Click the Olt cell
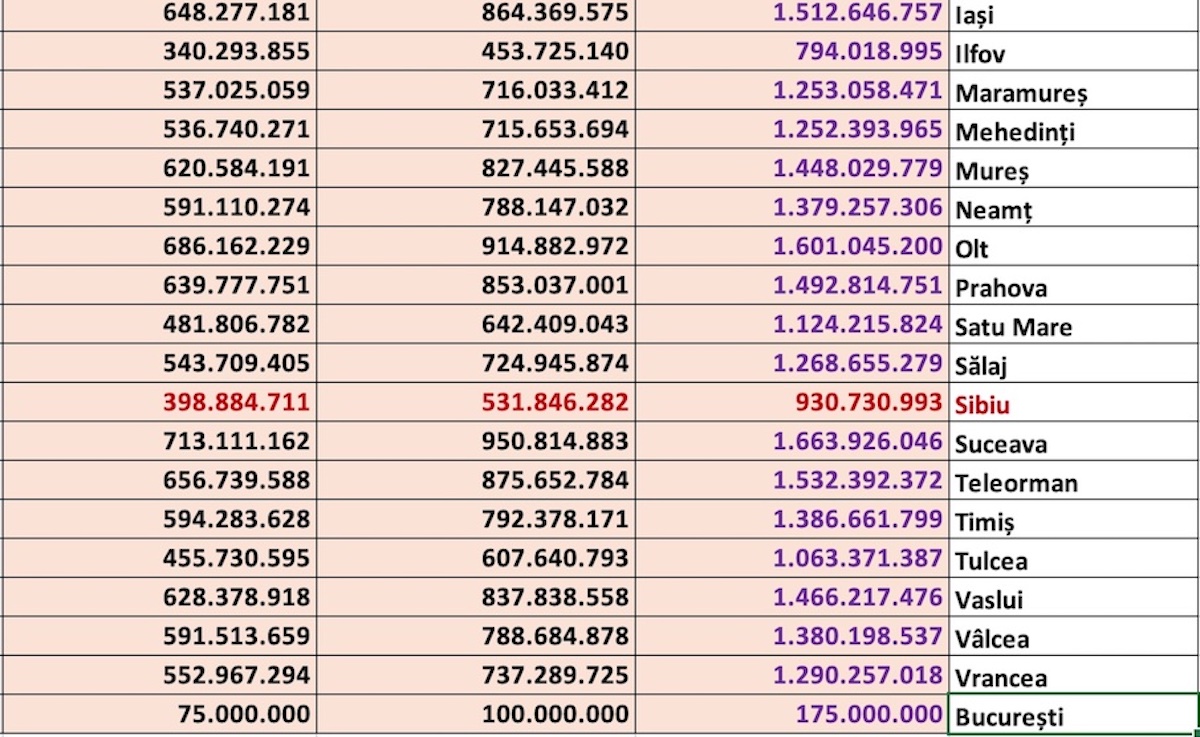 pos(1072,248)
